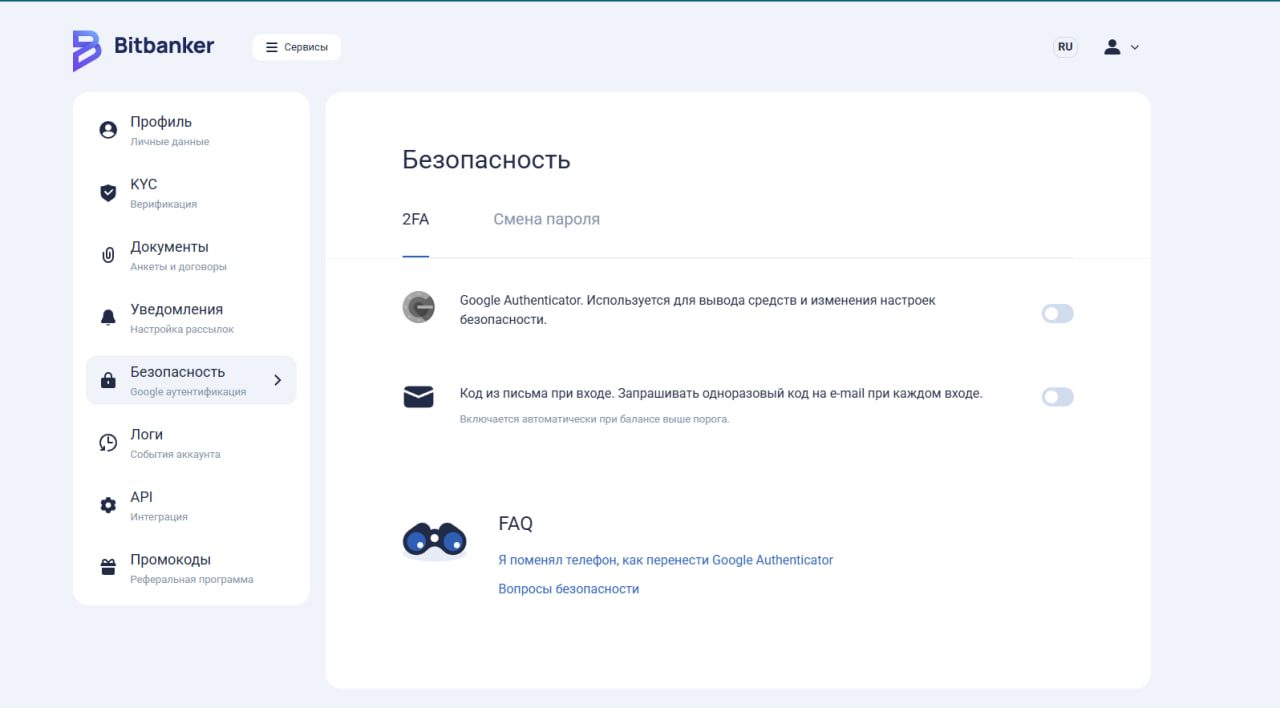Screen dimensions: 1280x708
Task: Select the 2FA tab
Action: pos(416,219)
